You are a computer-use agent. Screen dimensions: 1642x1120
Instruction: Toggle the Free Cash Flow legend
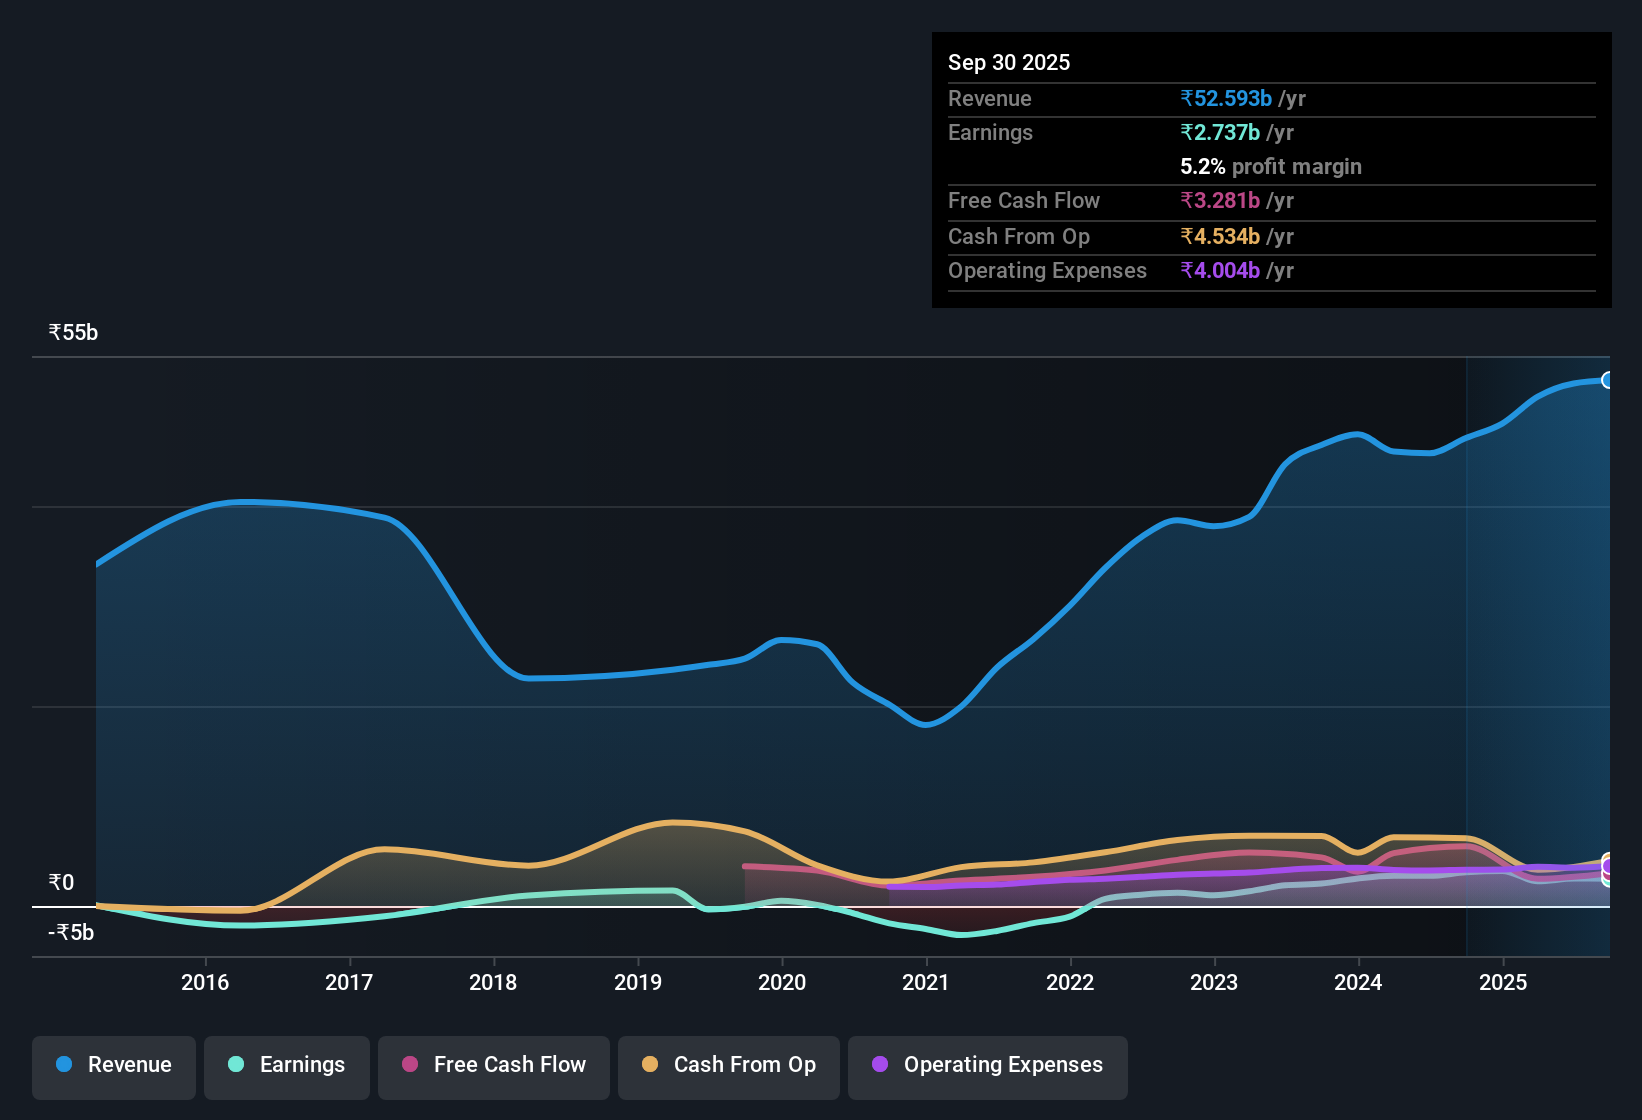[494, 1067]
